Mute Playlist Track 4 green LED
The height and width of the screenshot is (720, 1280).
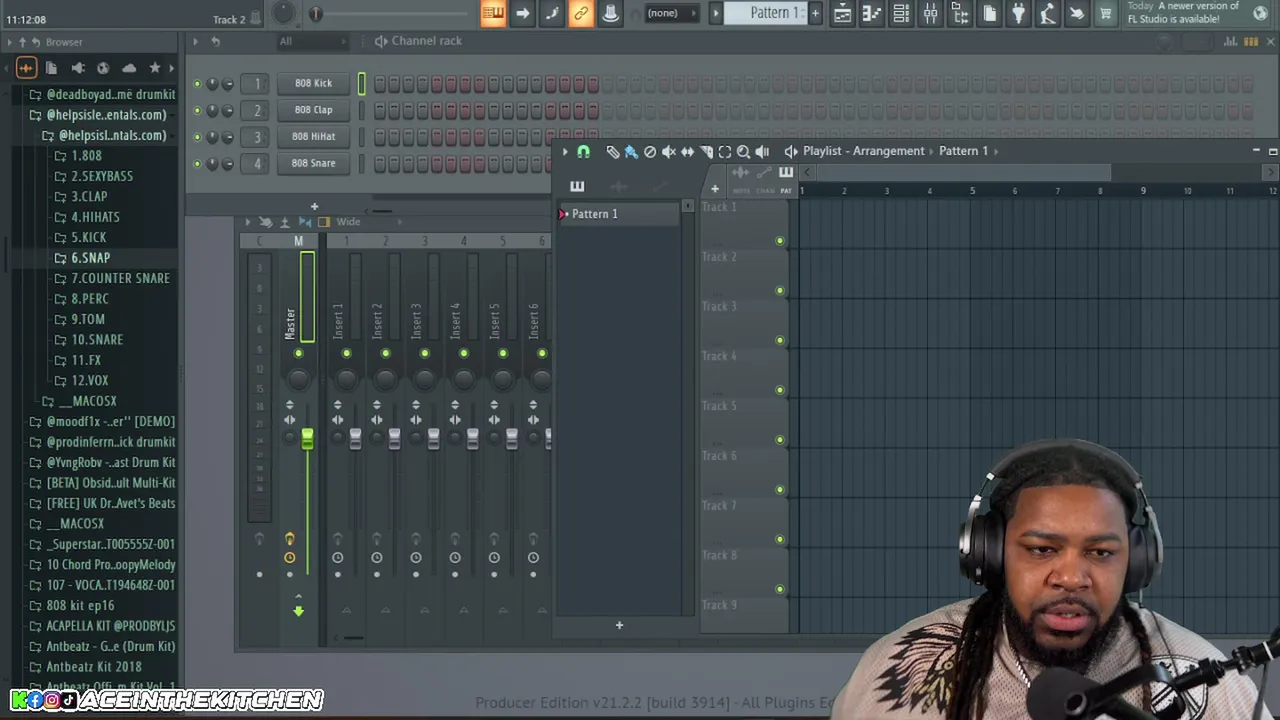pos(780,390)
